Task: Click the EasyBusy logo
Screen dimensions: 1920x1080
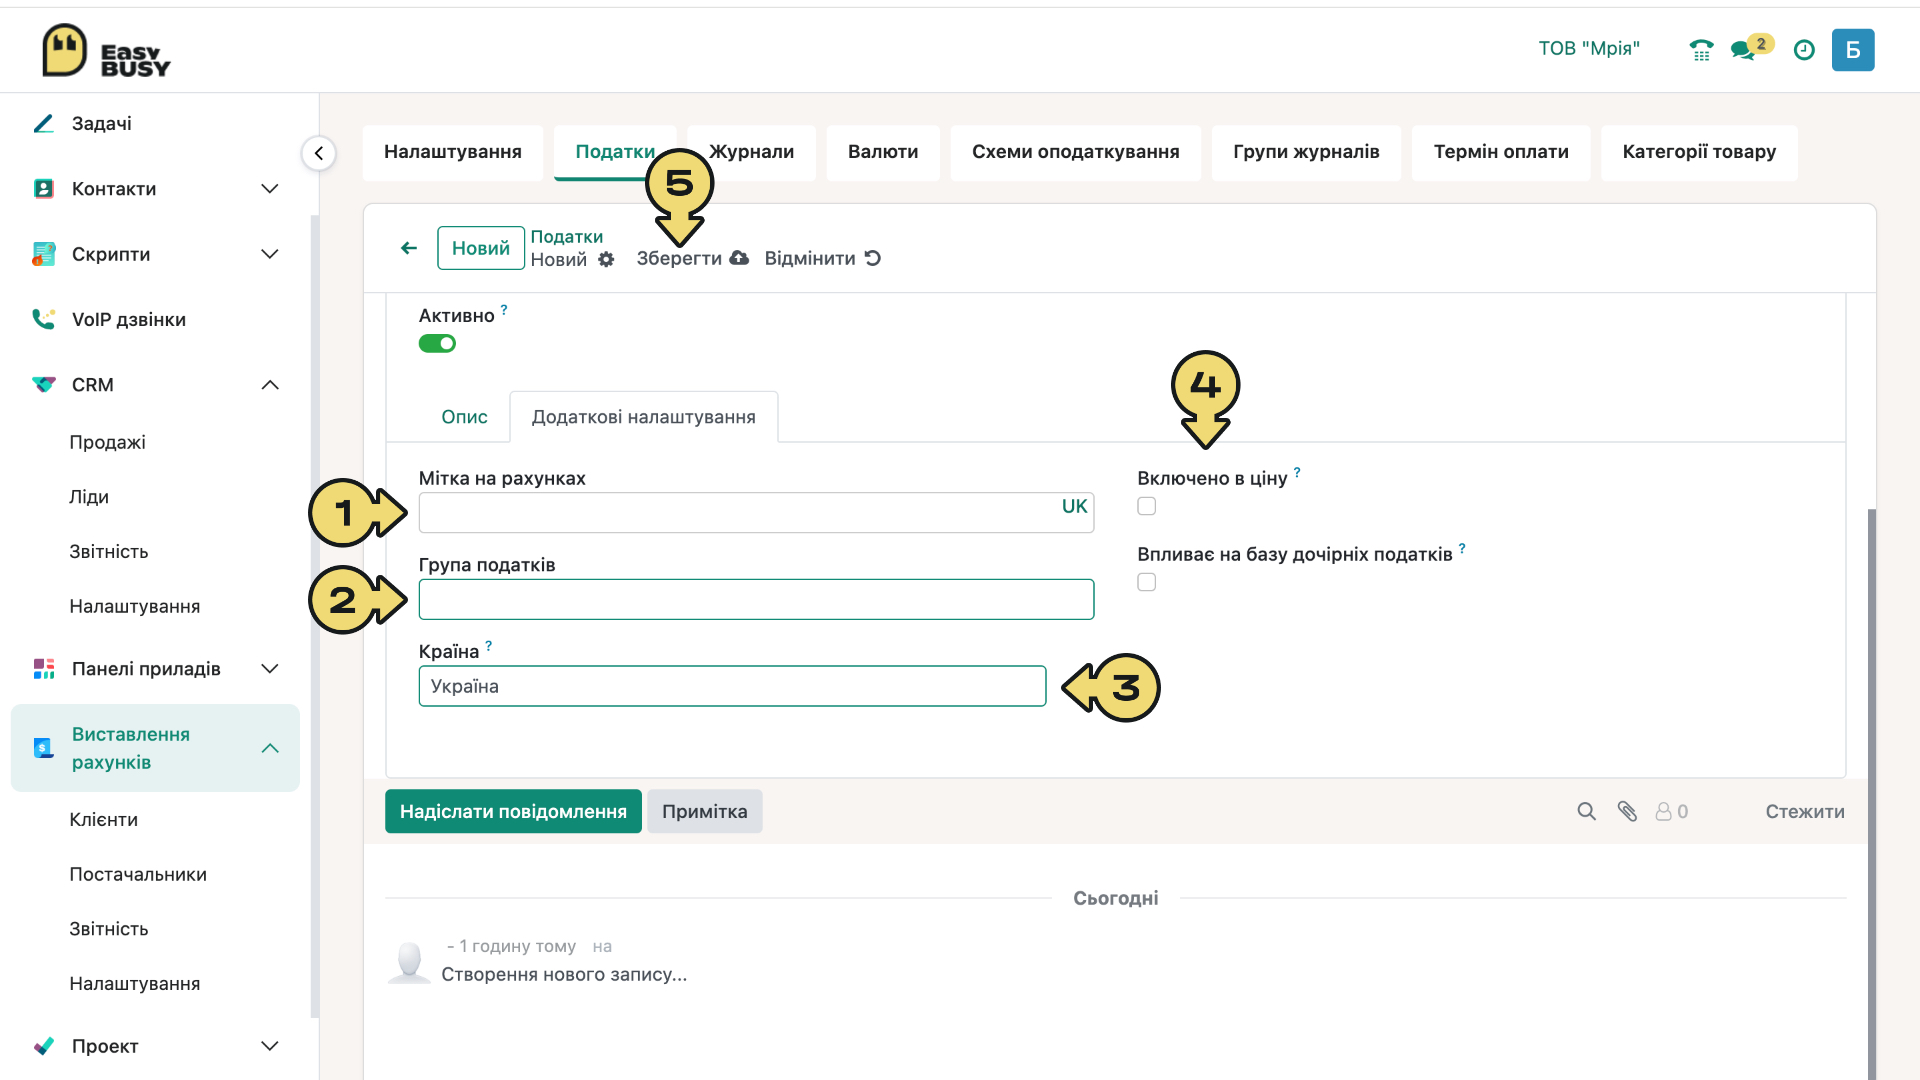Action: [x=106, y=51]
